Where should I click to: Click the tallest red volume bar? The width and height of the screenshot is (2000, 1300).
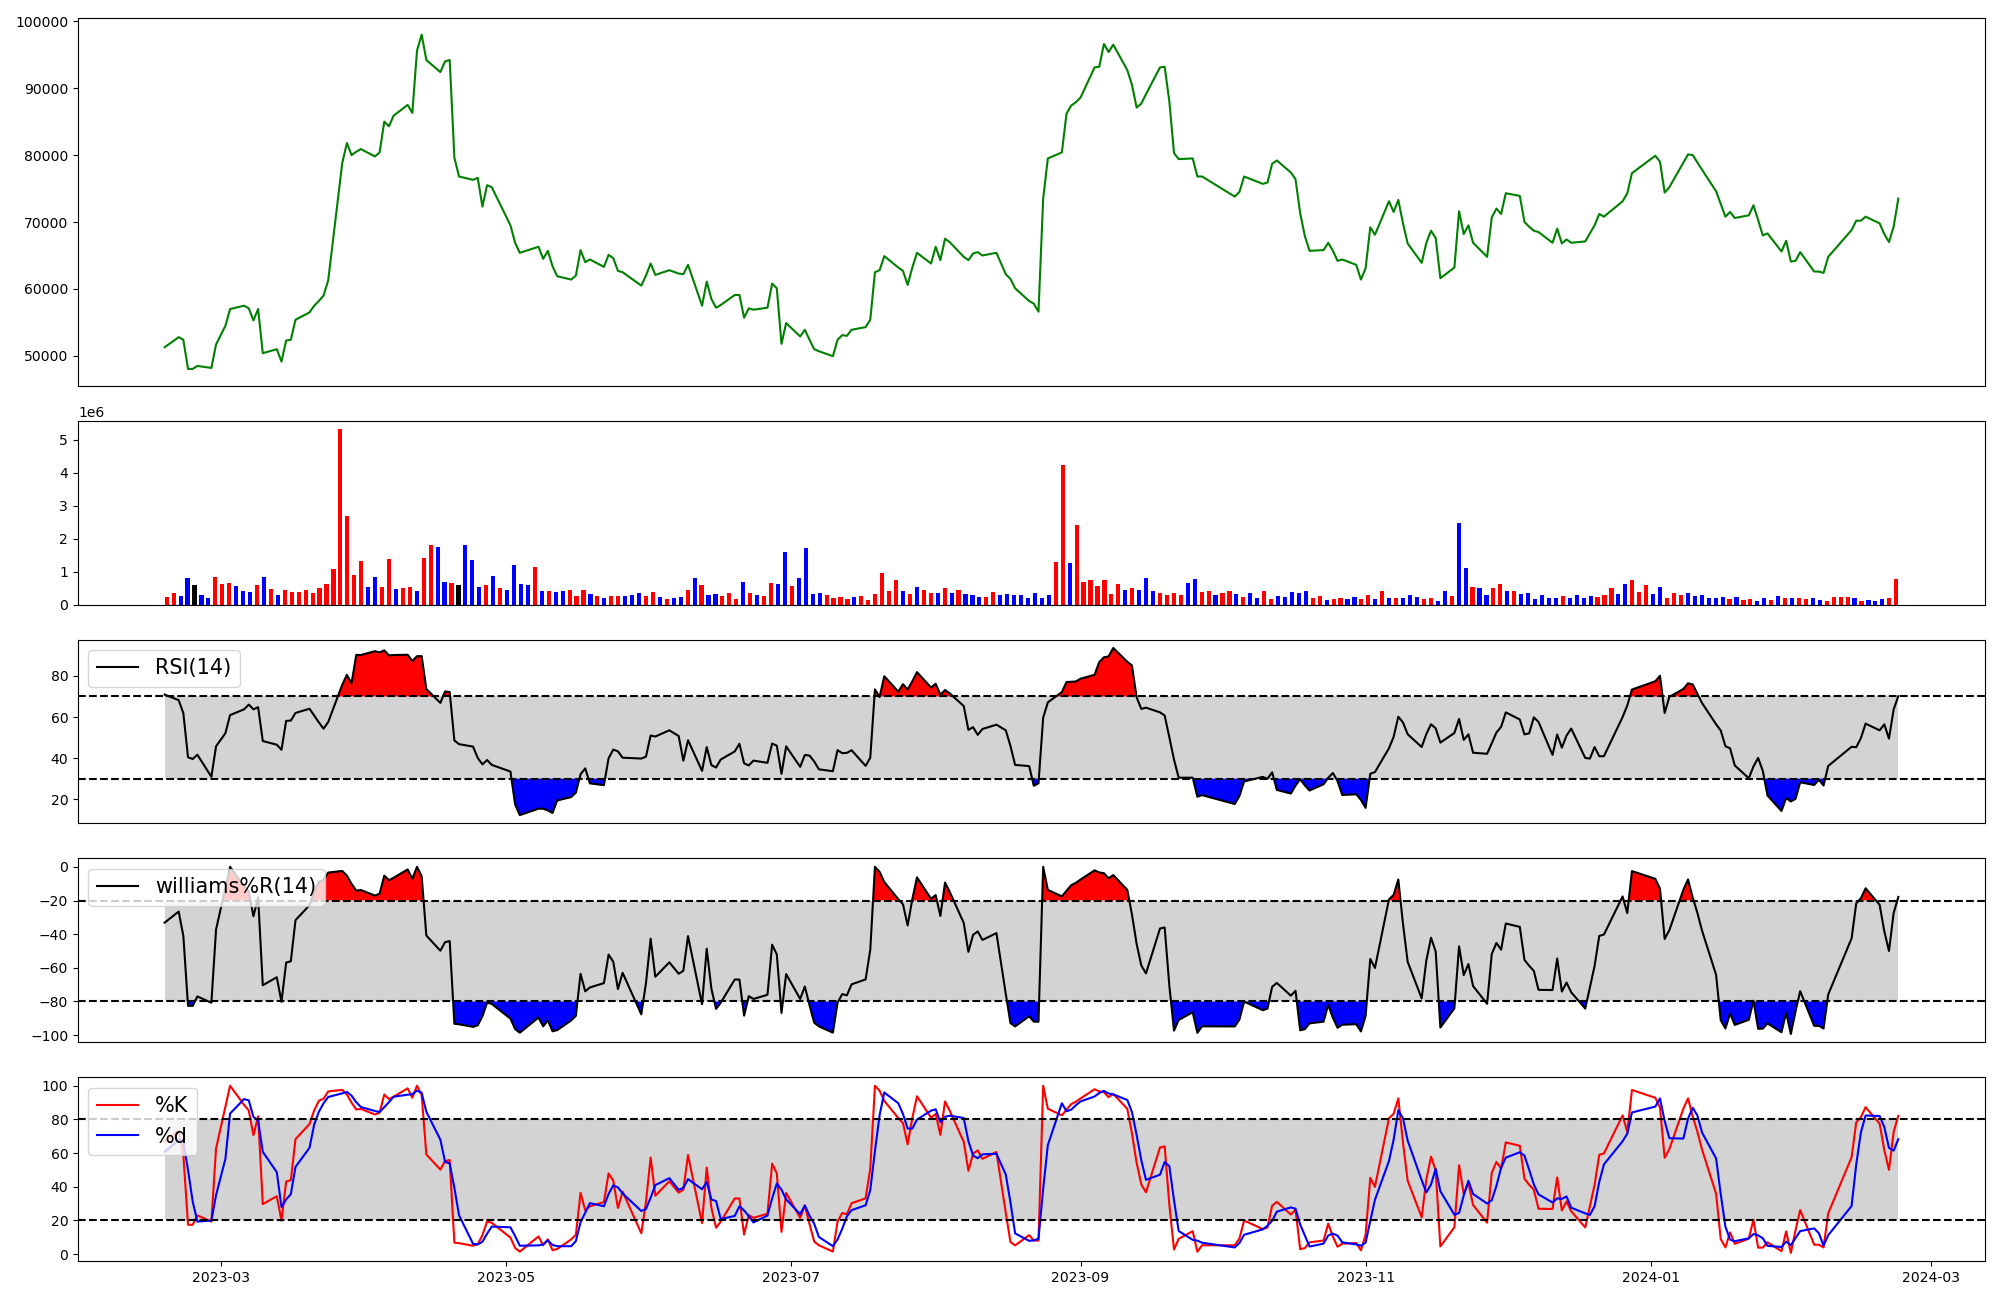(x=340, y=517)
